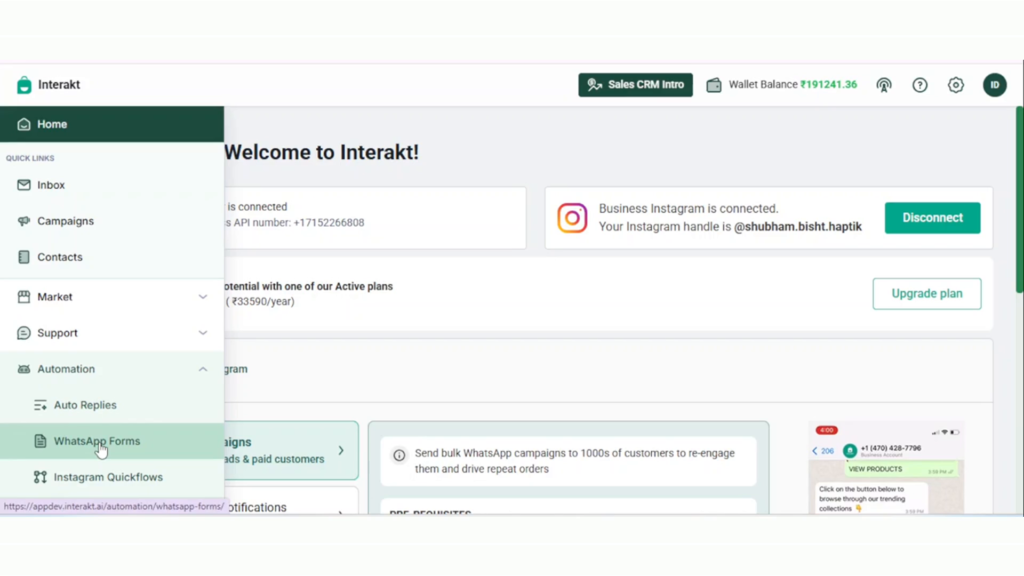The height and width of the screenshot is (576, 1024).
Task: Open the broadcast signal icon in header
Action: [884, 85]
